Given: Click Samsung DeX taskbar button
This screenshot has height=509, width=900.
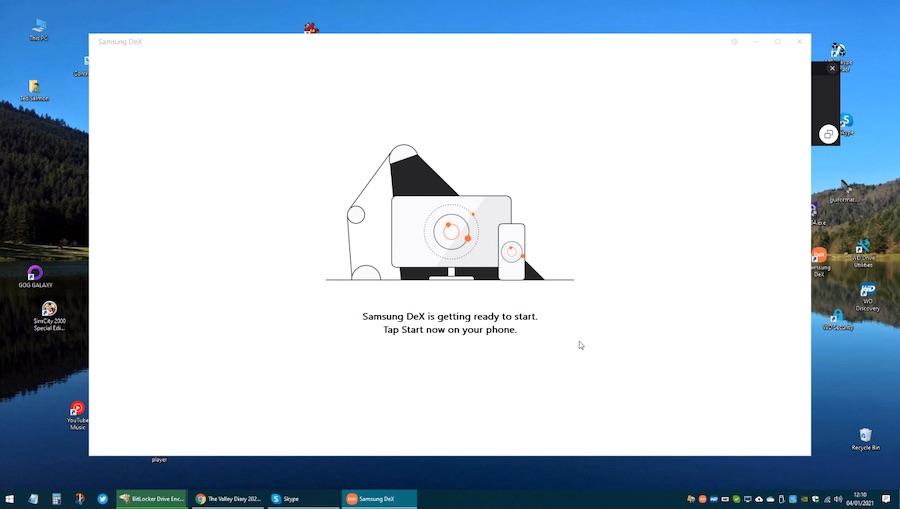Looking at the screenshot, I should (x=379, y=499).
